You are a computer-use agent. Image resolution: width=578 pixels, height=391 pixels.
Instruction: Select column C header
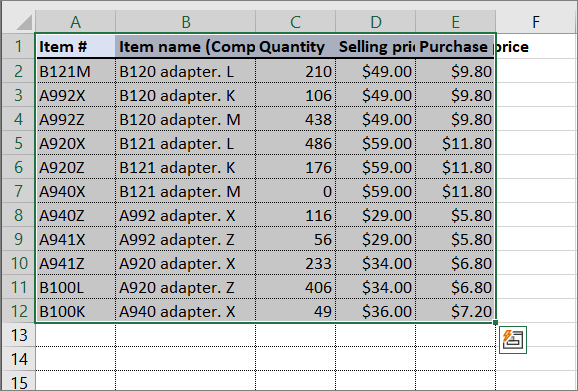click(295, 22)
